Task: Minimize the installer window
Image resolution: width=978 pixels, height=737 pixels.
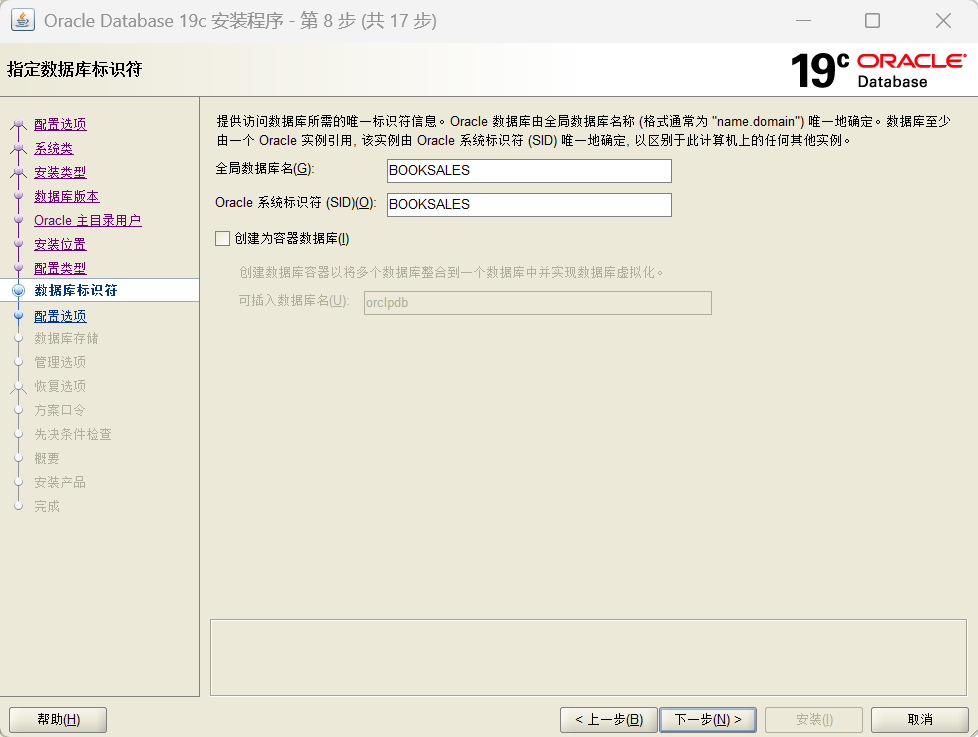Action: point(803,21)
